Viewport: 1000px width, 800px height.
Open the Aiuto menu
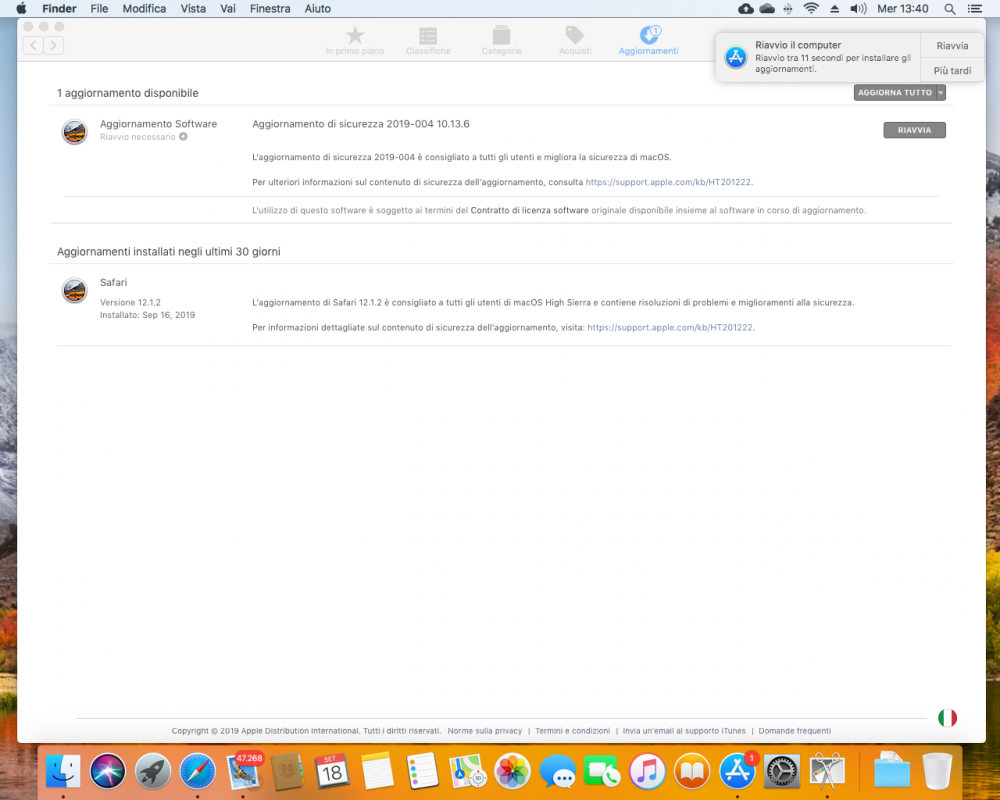coord(318,8)
